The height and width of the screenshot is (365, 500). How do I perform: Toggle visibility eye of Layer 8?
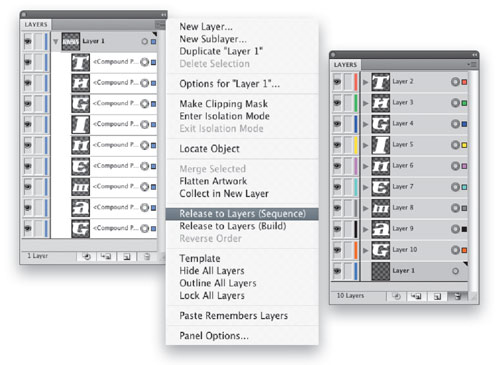(x=337, y=208)
